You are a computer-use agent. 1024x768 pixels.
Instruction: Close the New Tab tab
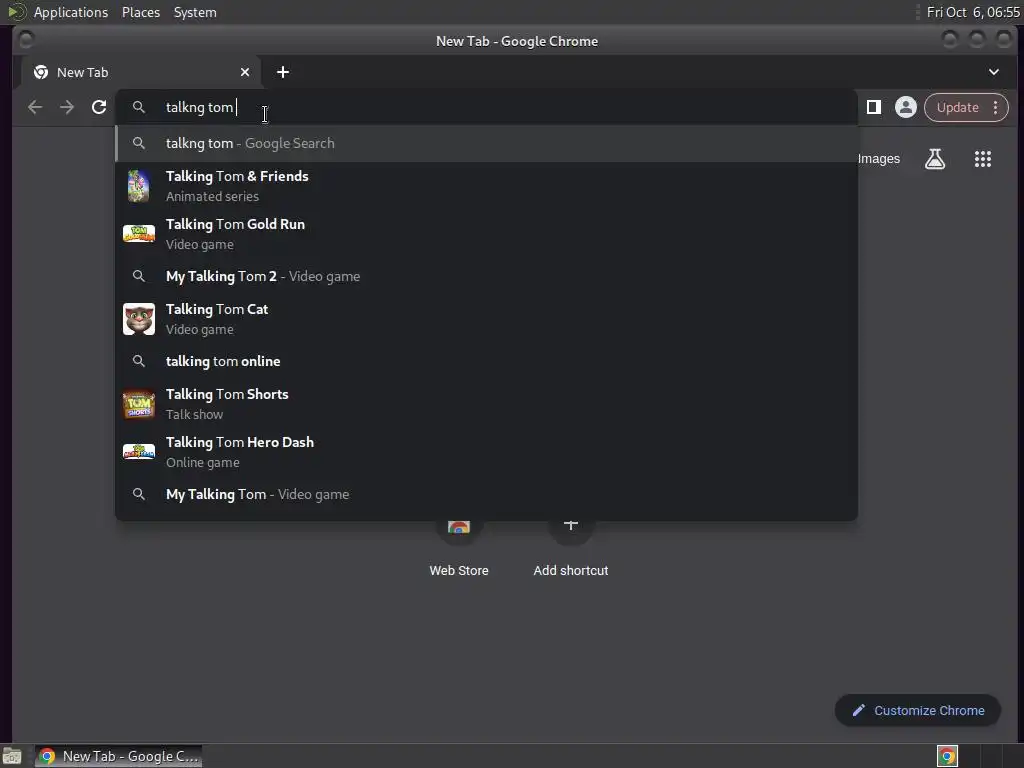[x=245, y=72]
